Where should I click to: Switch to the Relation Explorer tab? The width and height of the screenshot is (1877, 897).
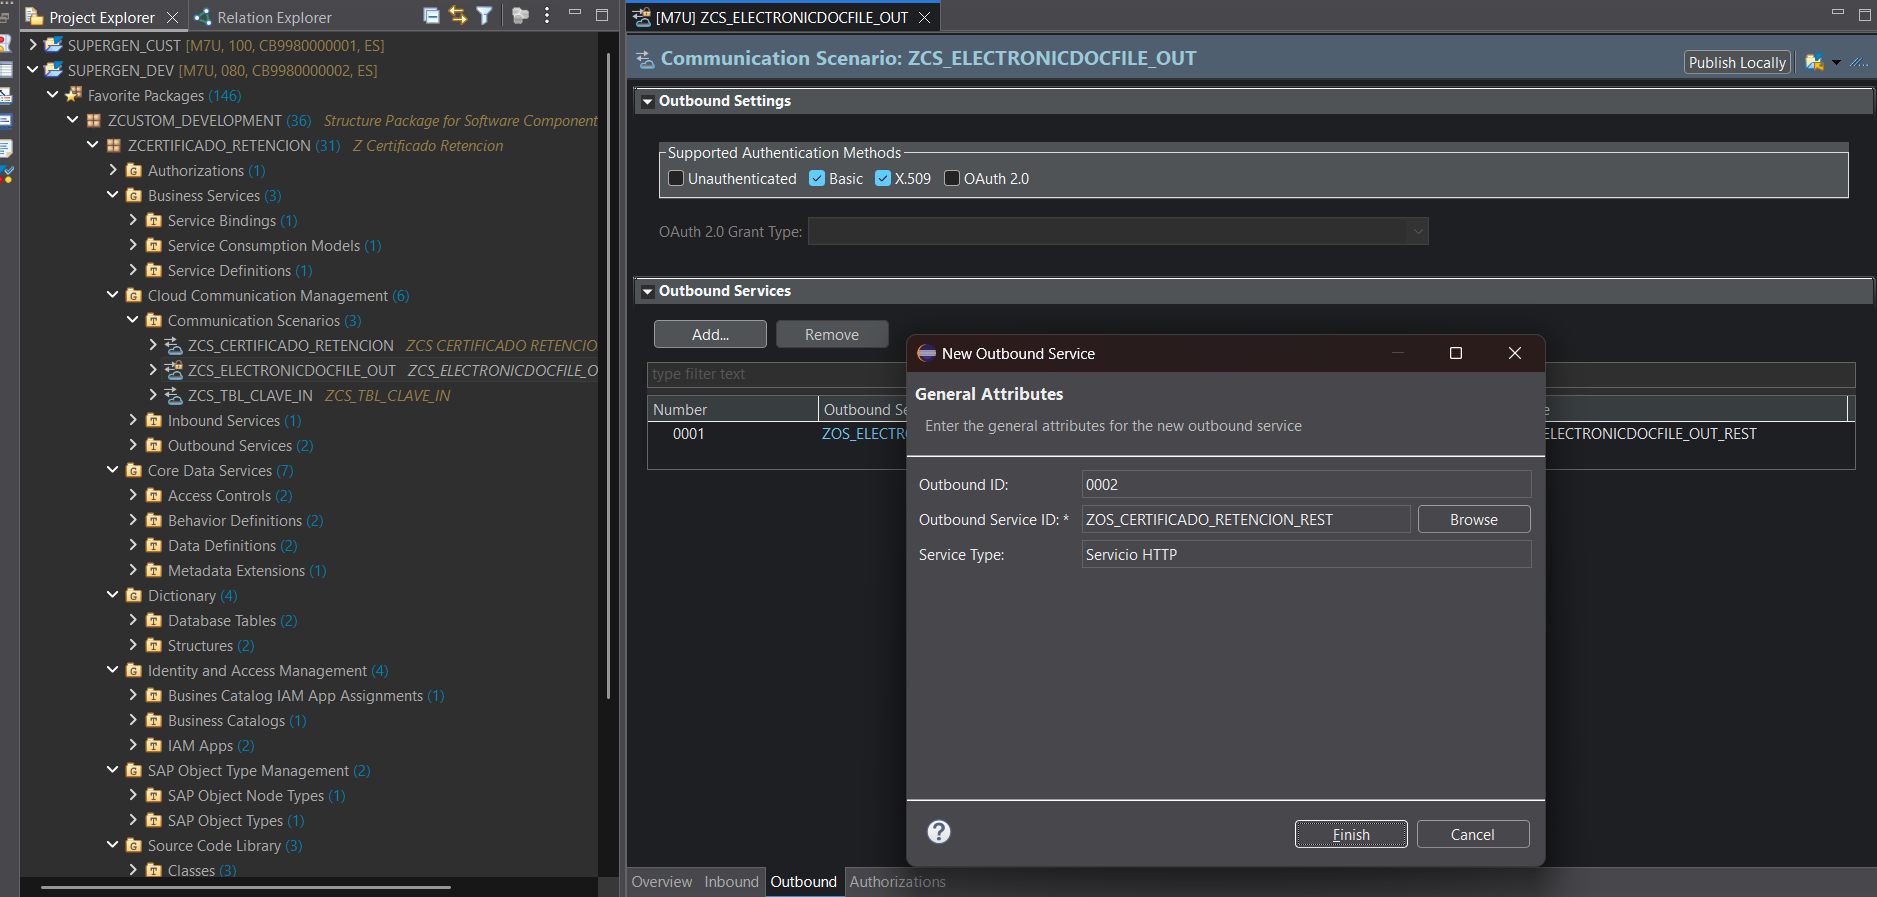pyautogui.click(x=263, y=17)
